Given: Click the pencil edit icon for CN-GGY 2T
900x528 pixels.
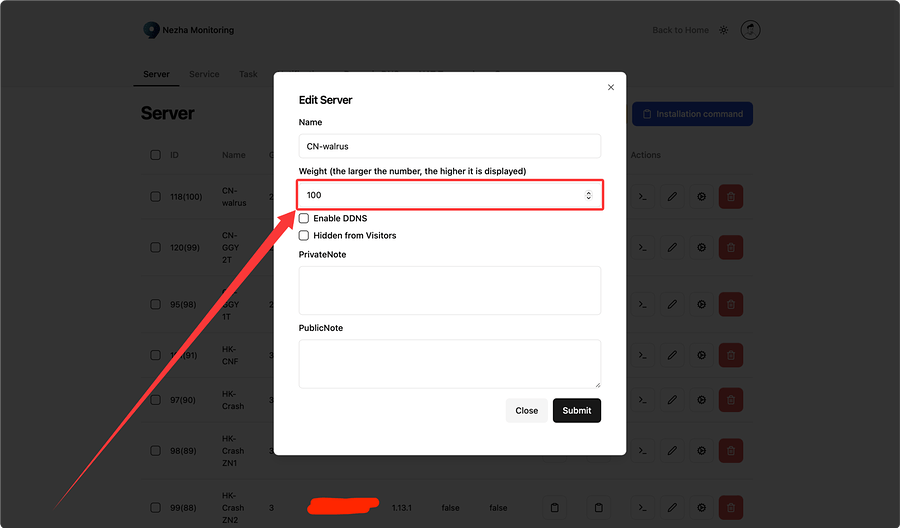Looking at the screenshot, I should (x=672, y=247).
